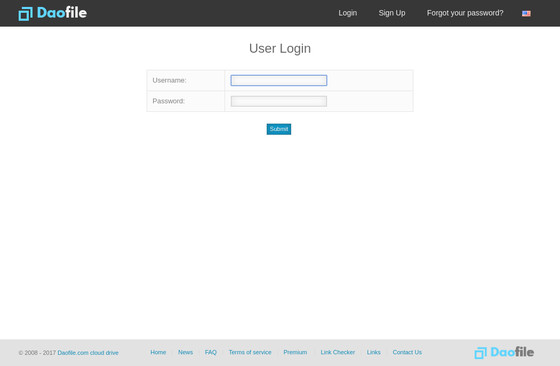
Task: Read the Terms of service
Action: click(250, 352)
